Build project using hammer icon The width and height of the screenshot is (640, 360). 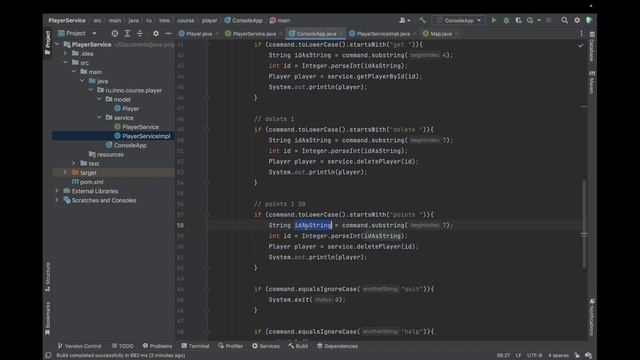(x=422, y=20)
